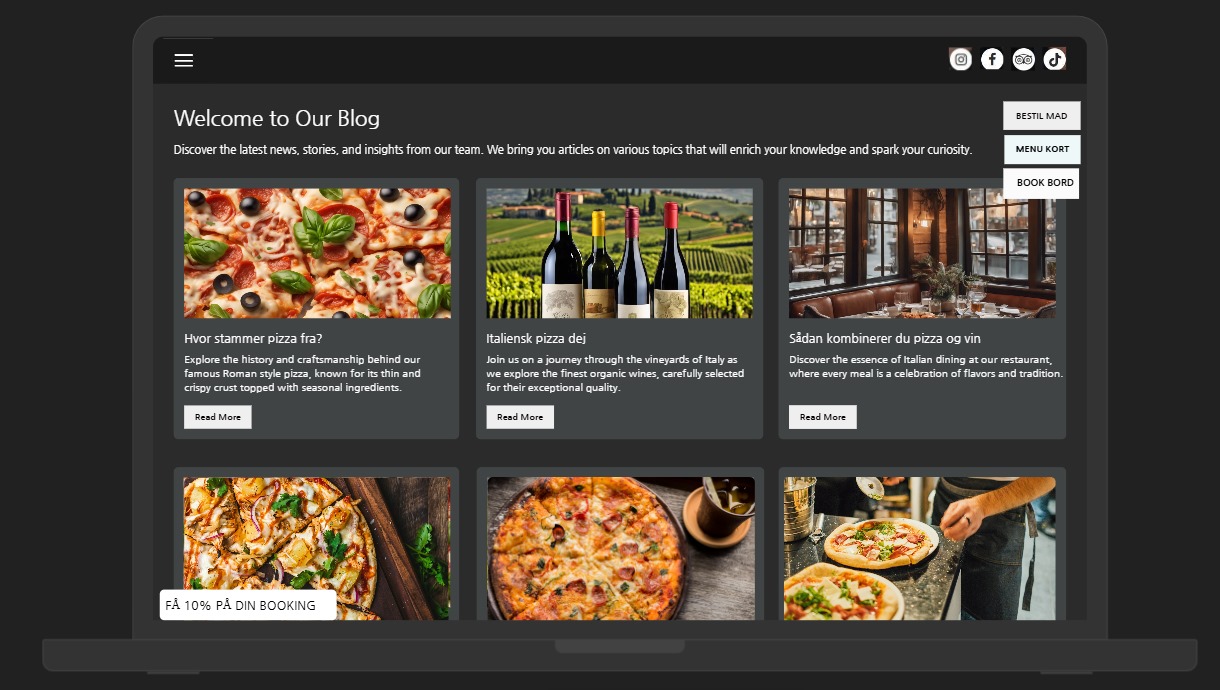Select the wine bottles image on 'Italiensk pizza dej'
1220x690 pixels.
(x=619, y=252)
